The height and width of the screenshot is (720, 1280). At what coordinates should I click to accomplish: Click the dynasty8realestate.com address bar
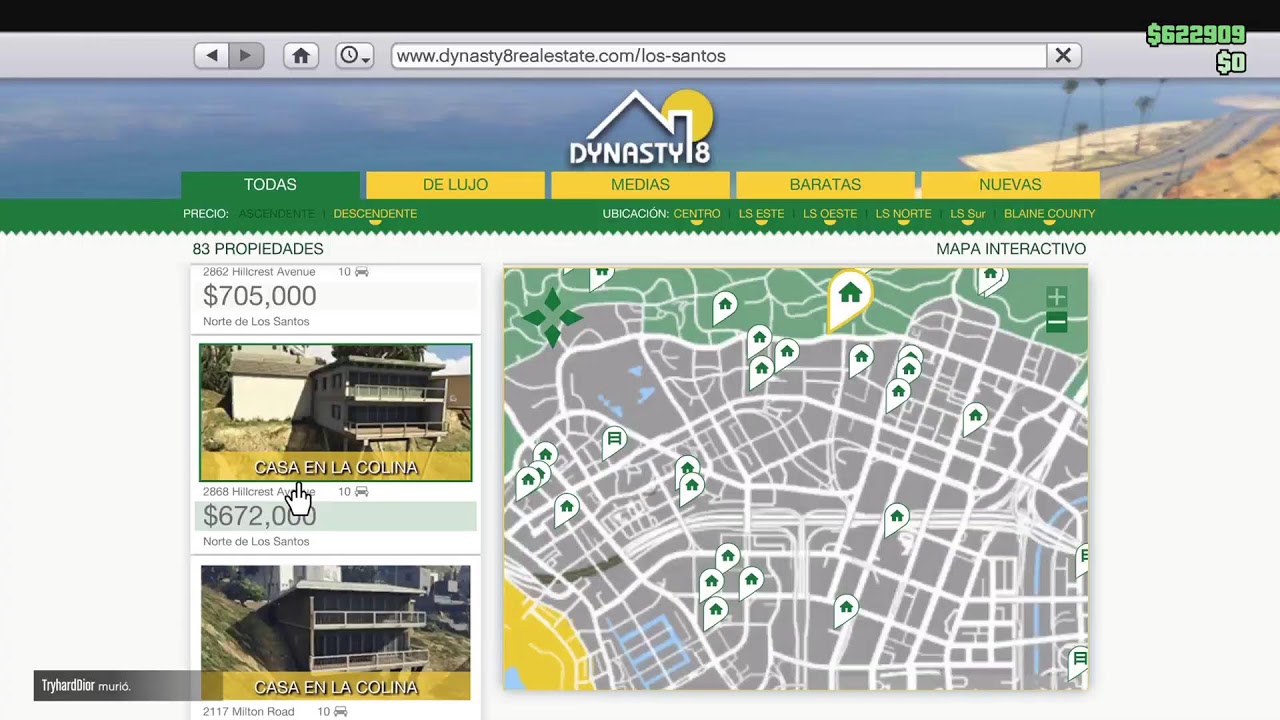[x=719, y=56]
